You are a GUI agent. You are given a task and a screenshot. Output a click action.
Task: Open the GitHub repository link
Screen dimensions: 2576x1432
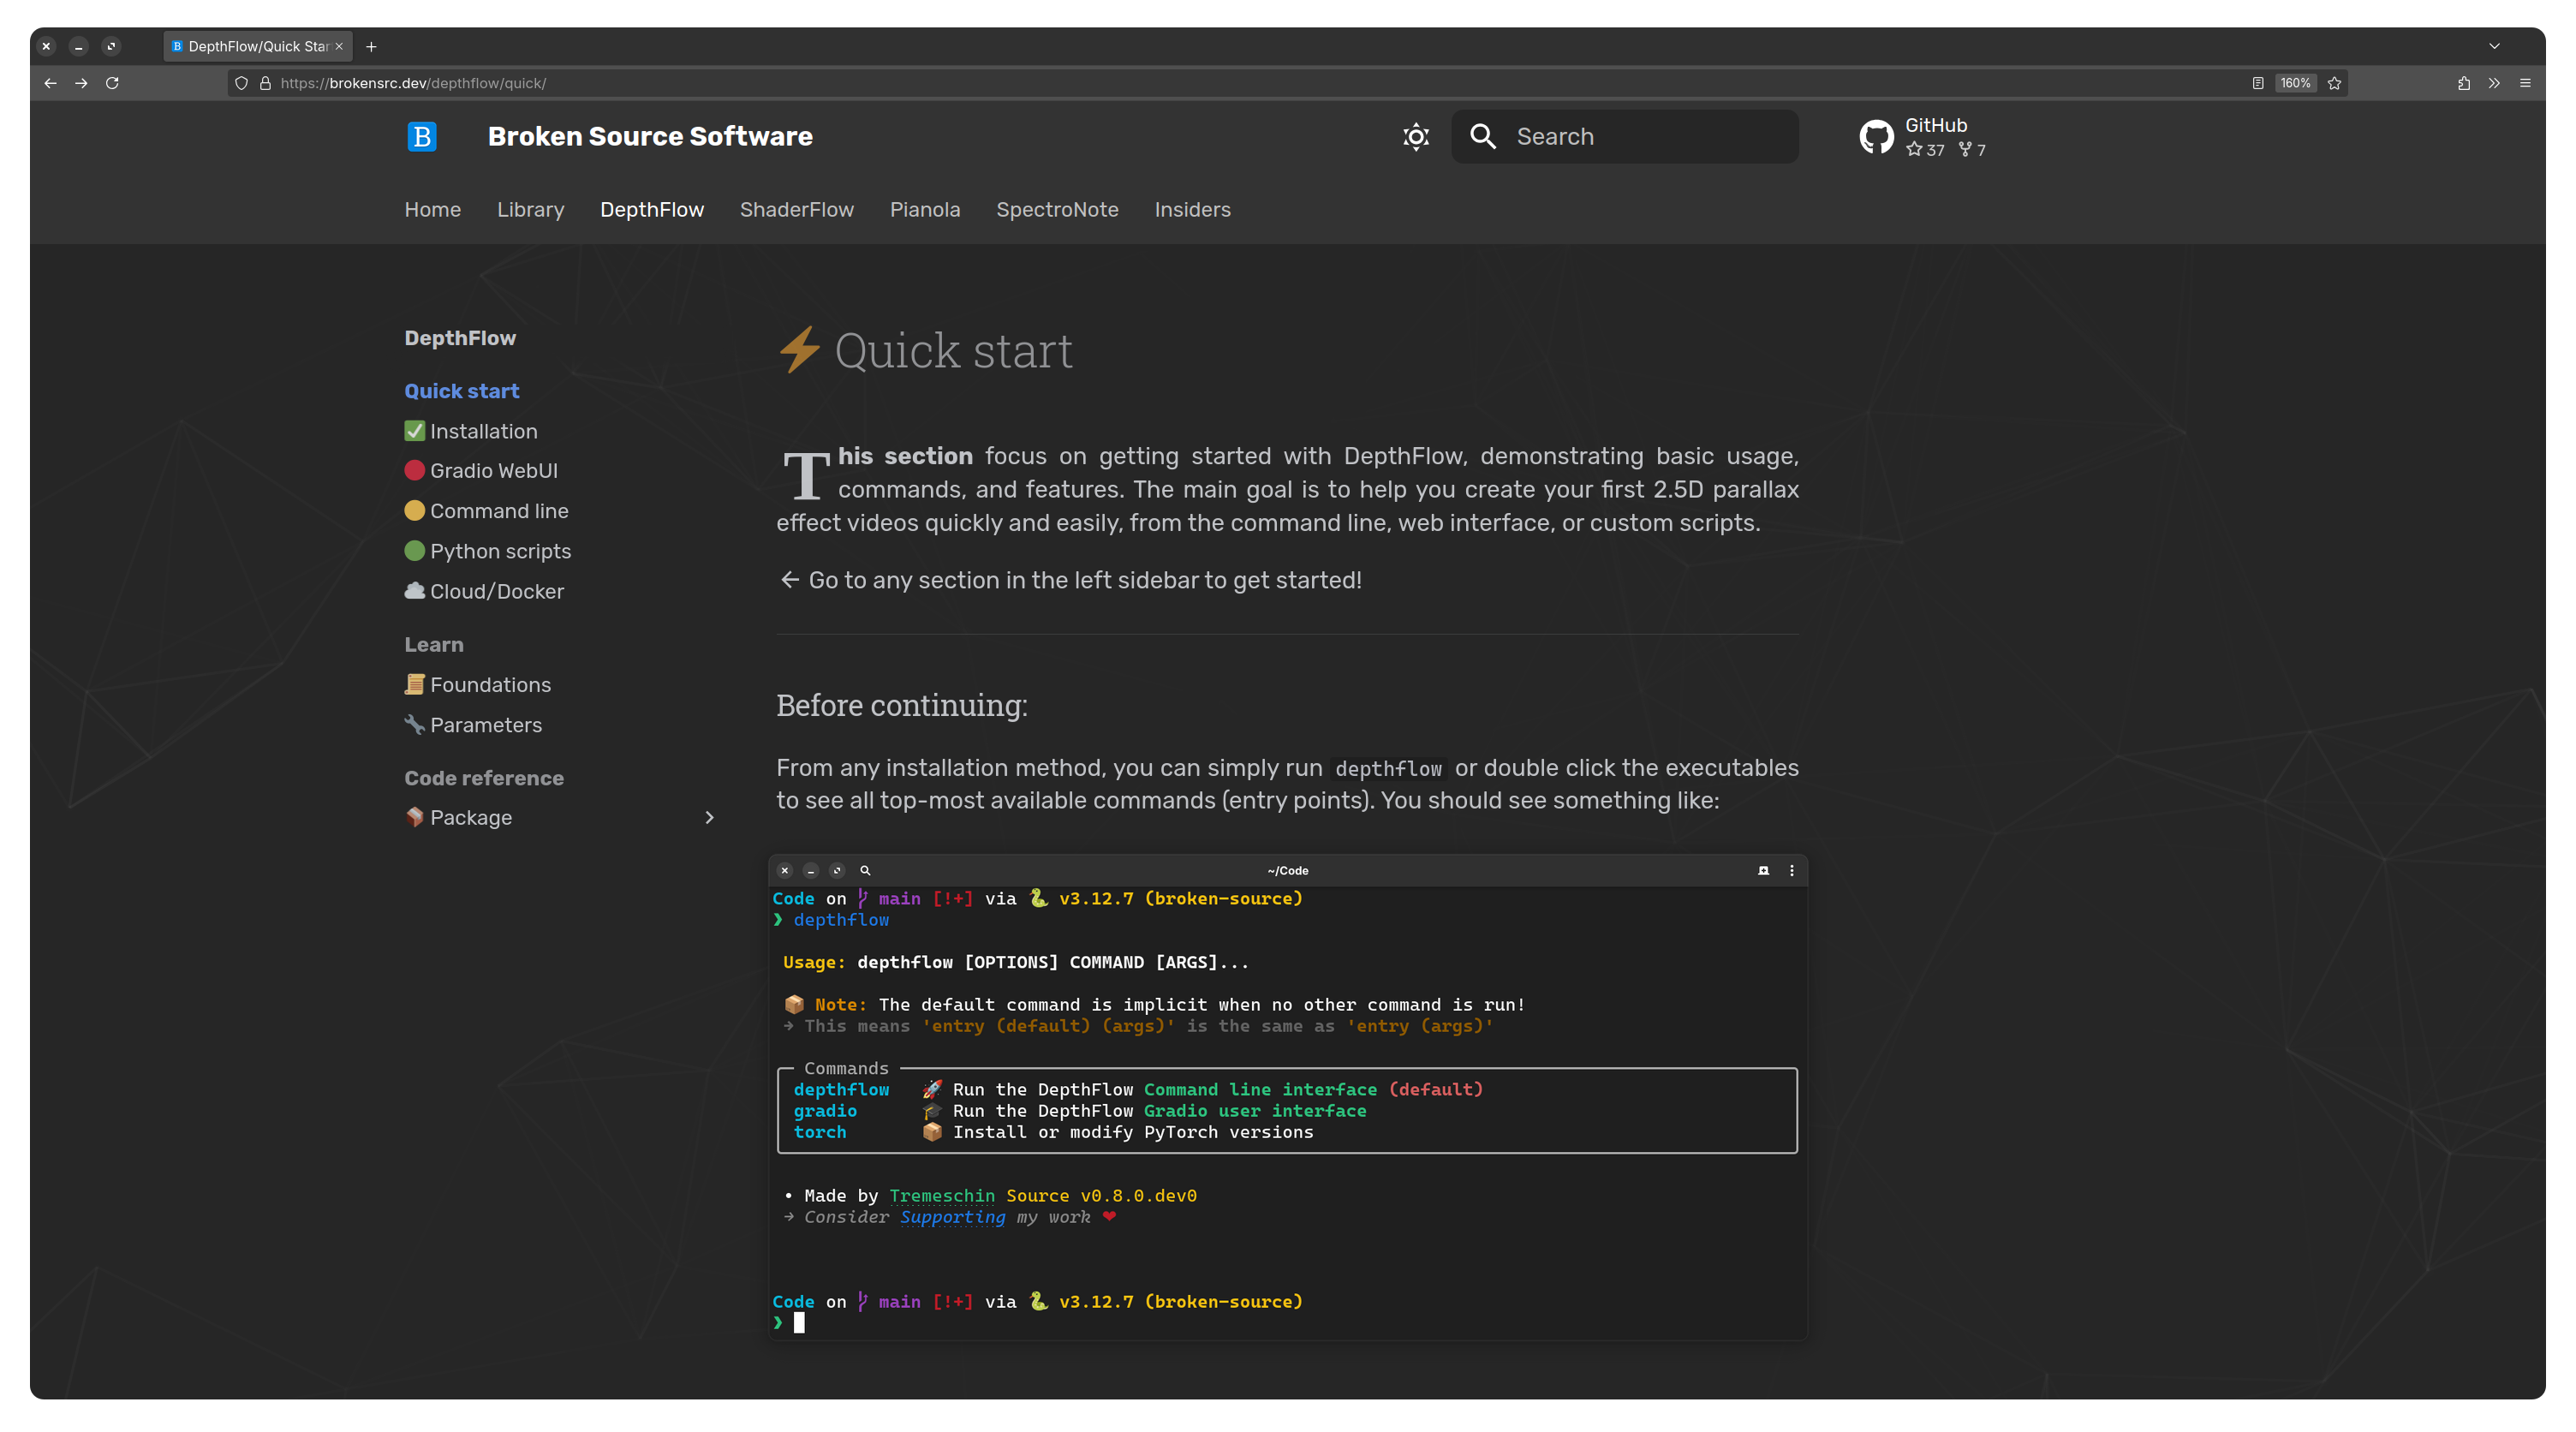1922,136
